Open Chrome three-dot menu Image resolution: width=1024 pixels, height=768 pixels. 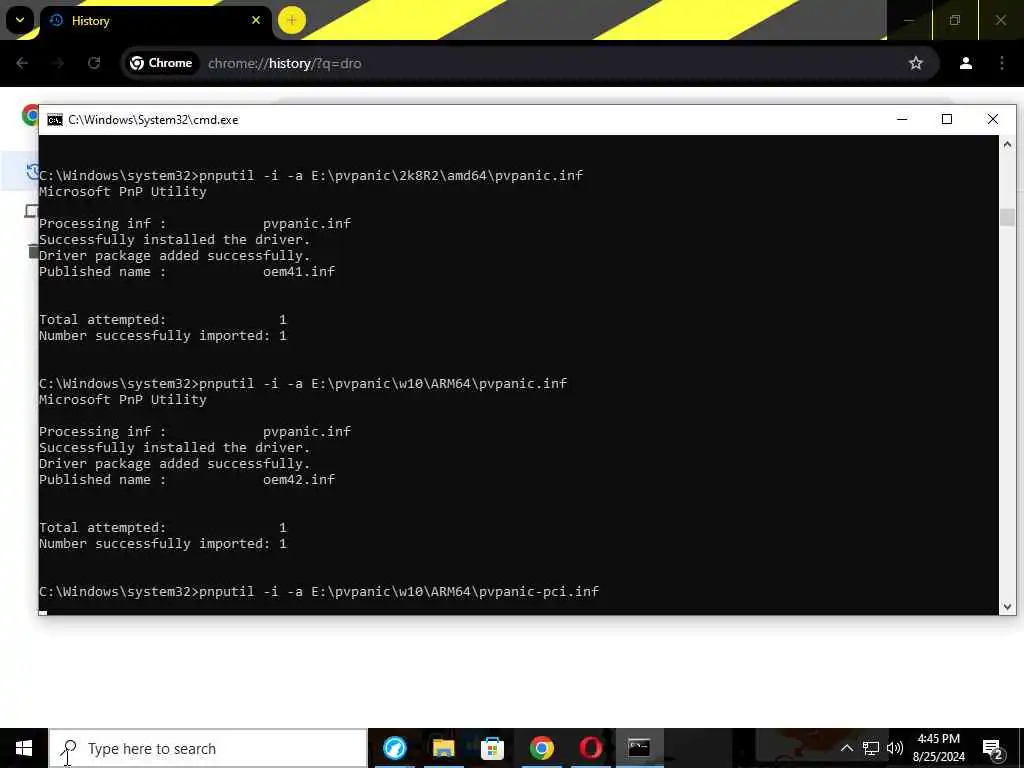1002,63
